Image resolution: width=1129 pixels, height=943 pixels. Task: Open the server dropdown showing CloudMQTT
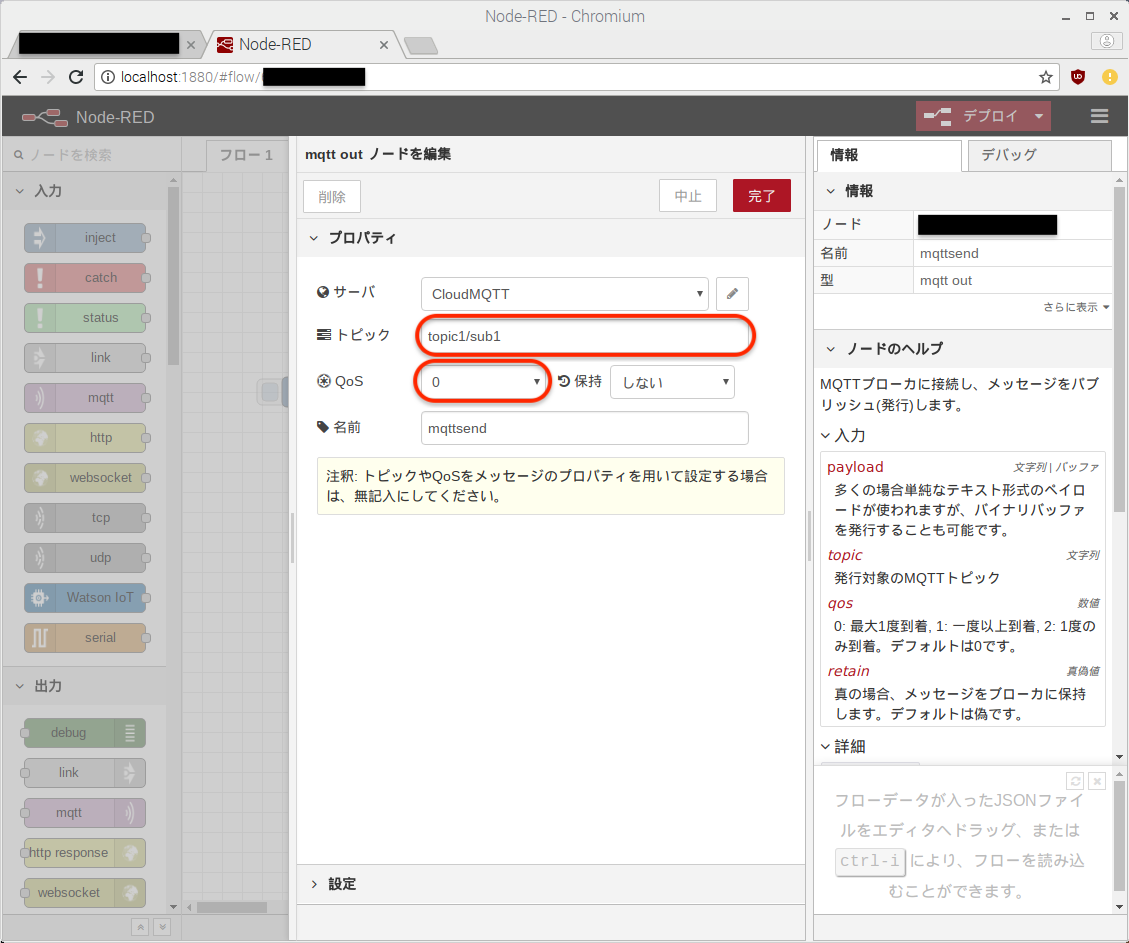[564, 294]
